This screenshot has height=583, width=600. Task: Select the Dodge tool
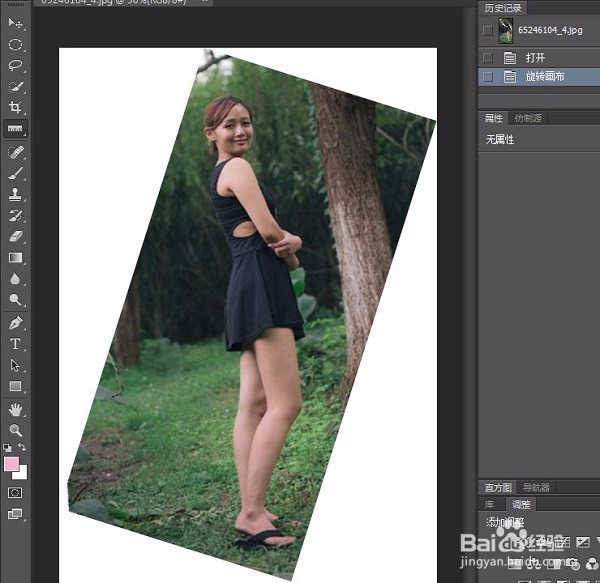(15, 300)
